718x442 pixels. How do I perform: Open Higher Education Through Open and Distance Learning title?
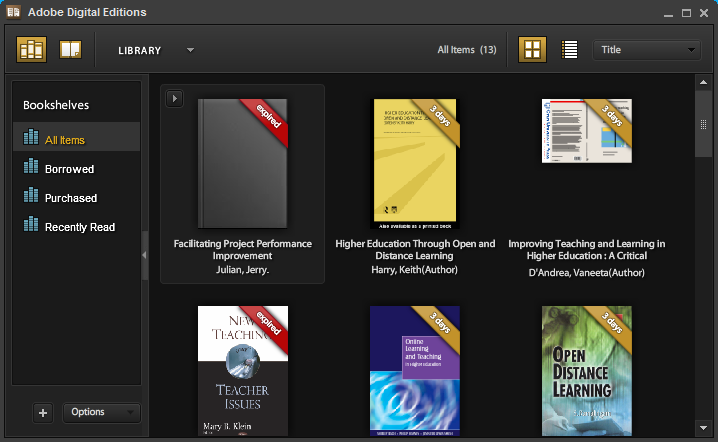point(415,244)
